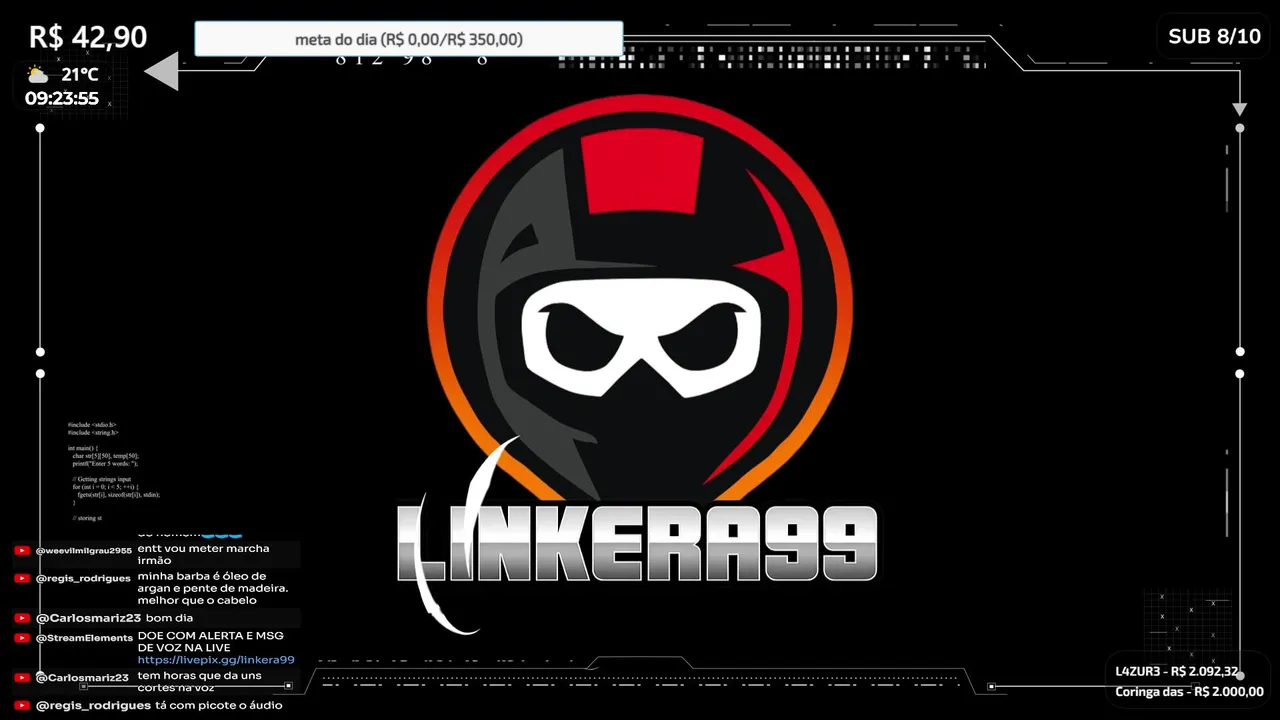Click YouTube icon beside @weevilmilgrau2955
Viewport: 1280px width, 720px height.
(x=22, y=550)
